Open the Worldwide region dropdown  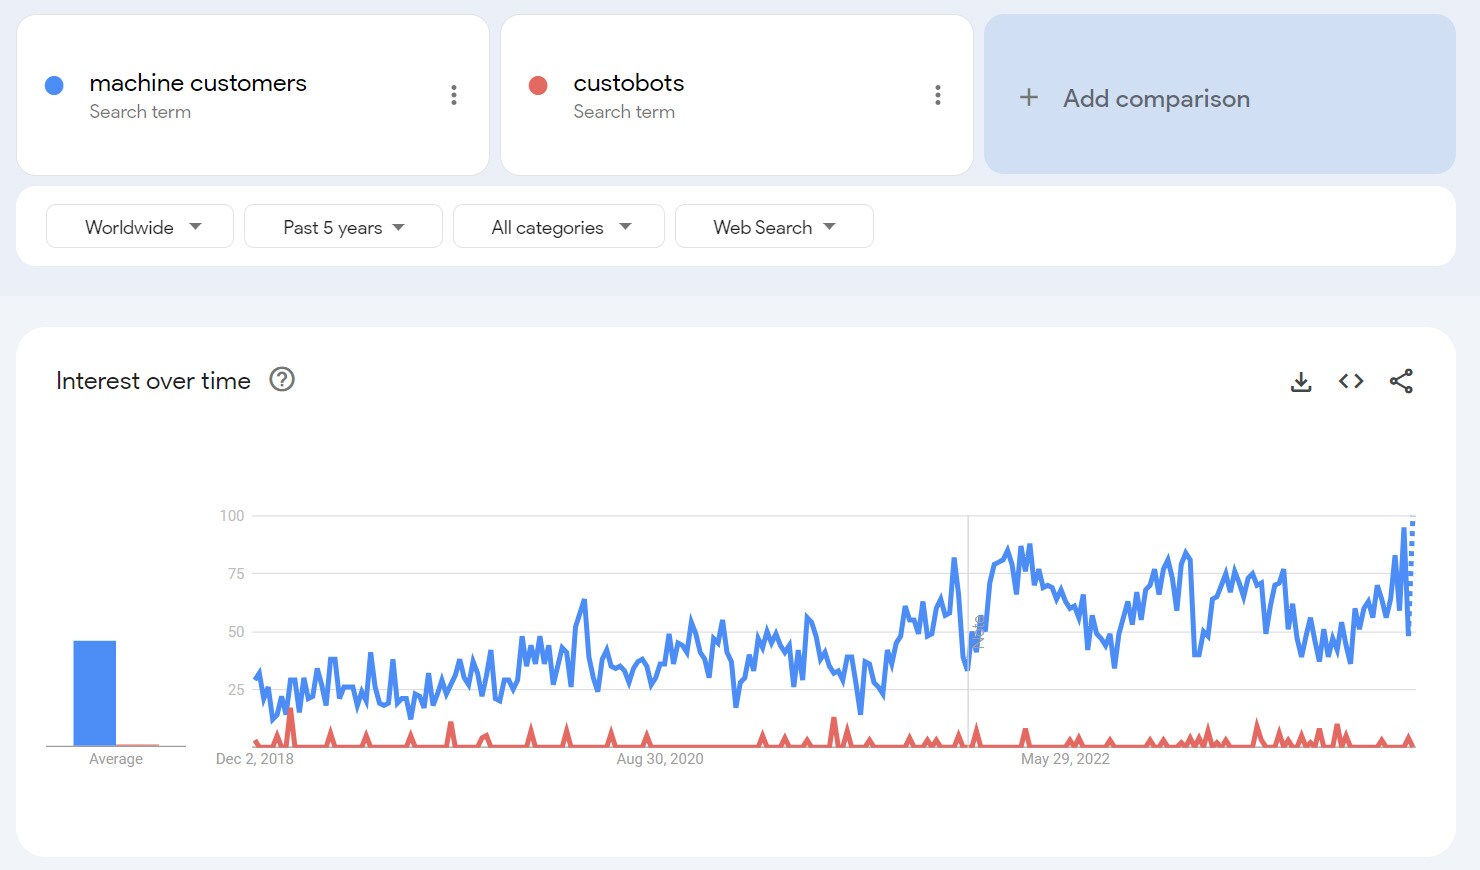(x=139, y=226)
